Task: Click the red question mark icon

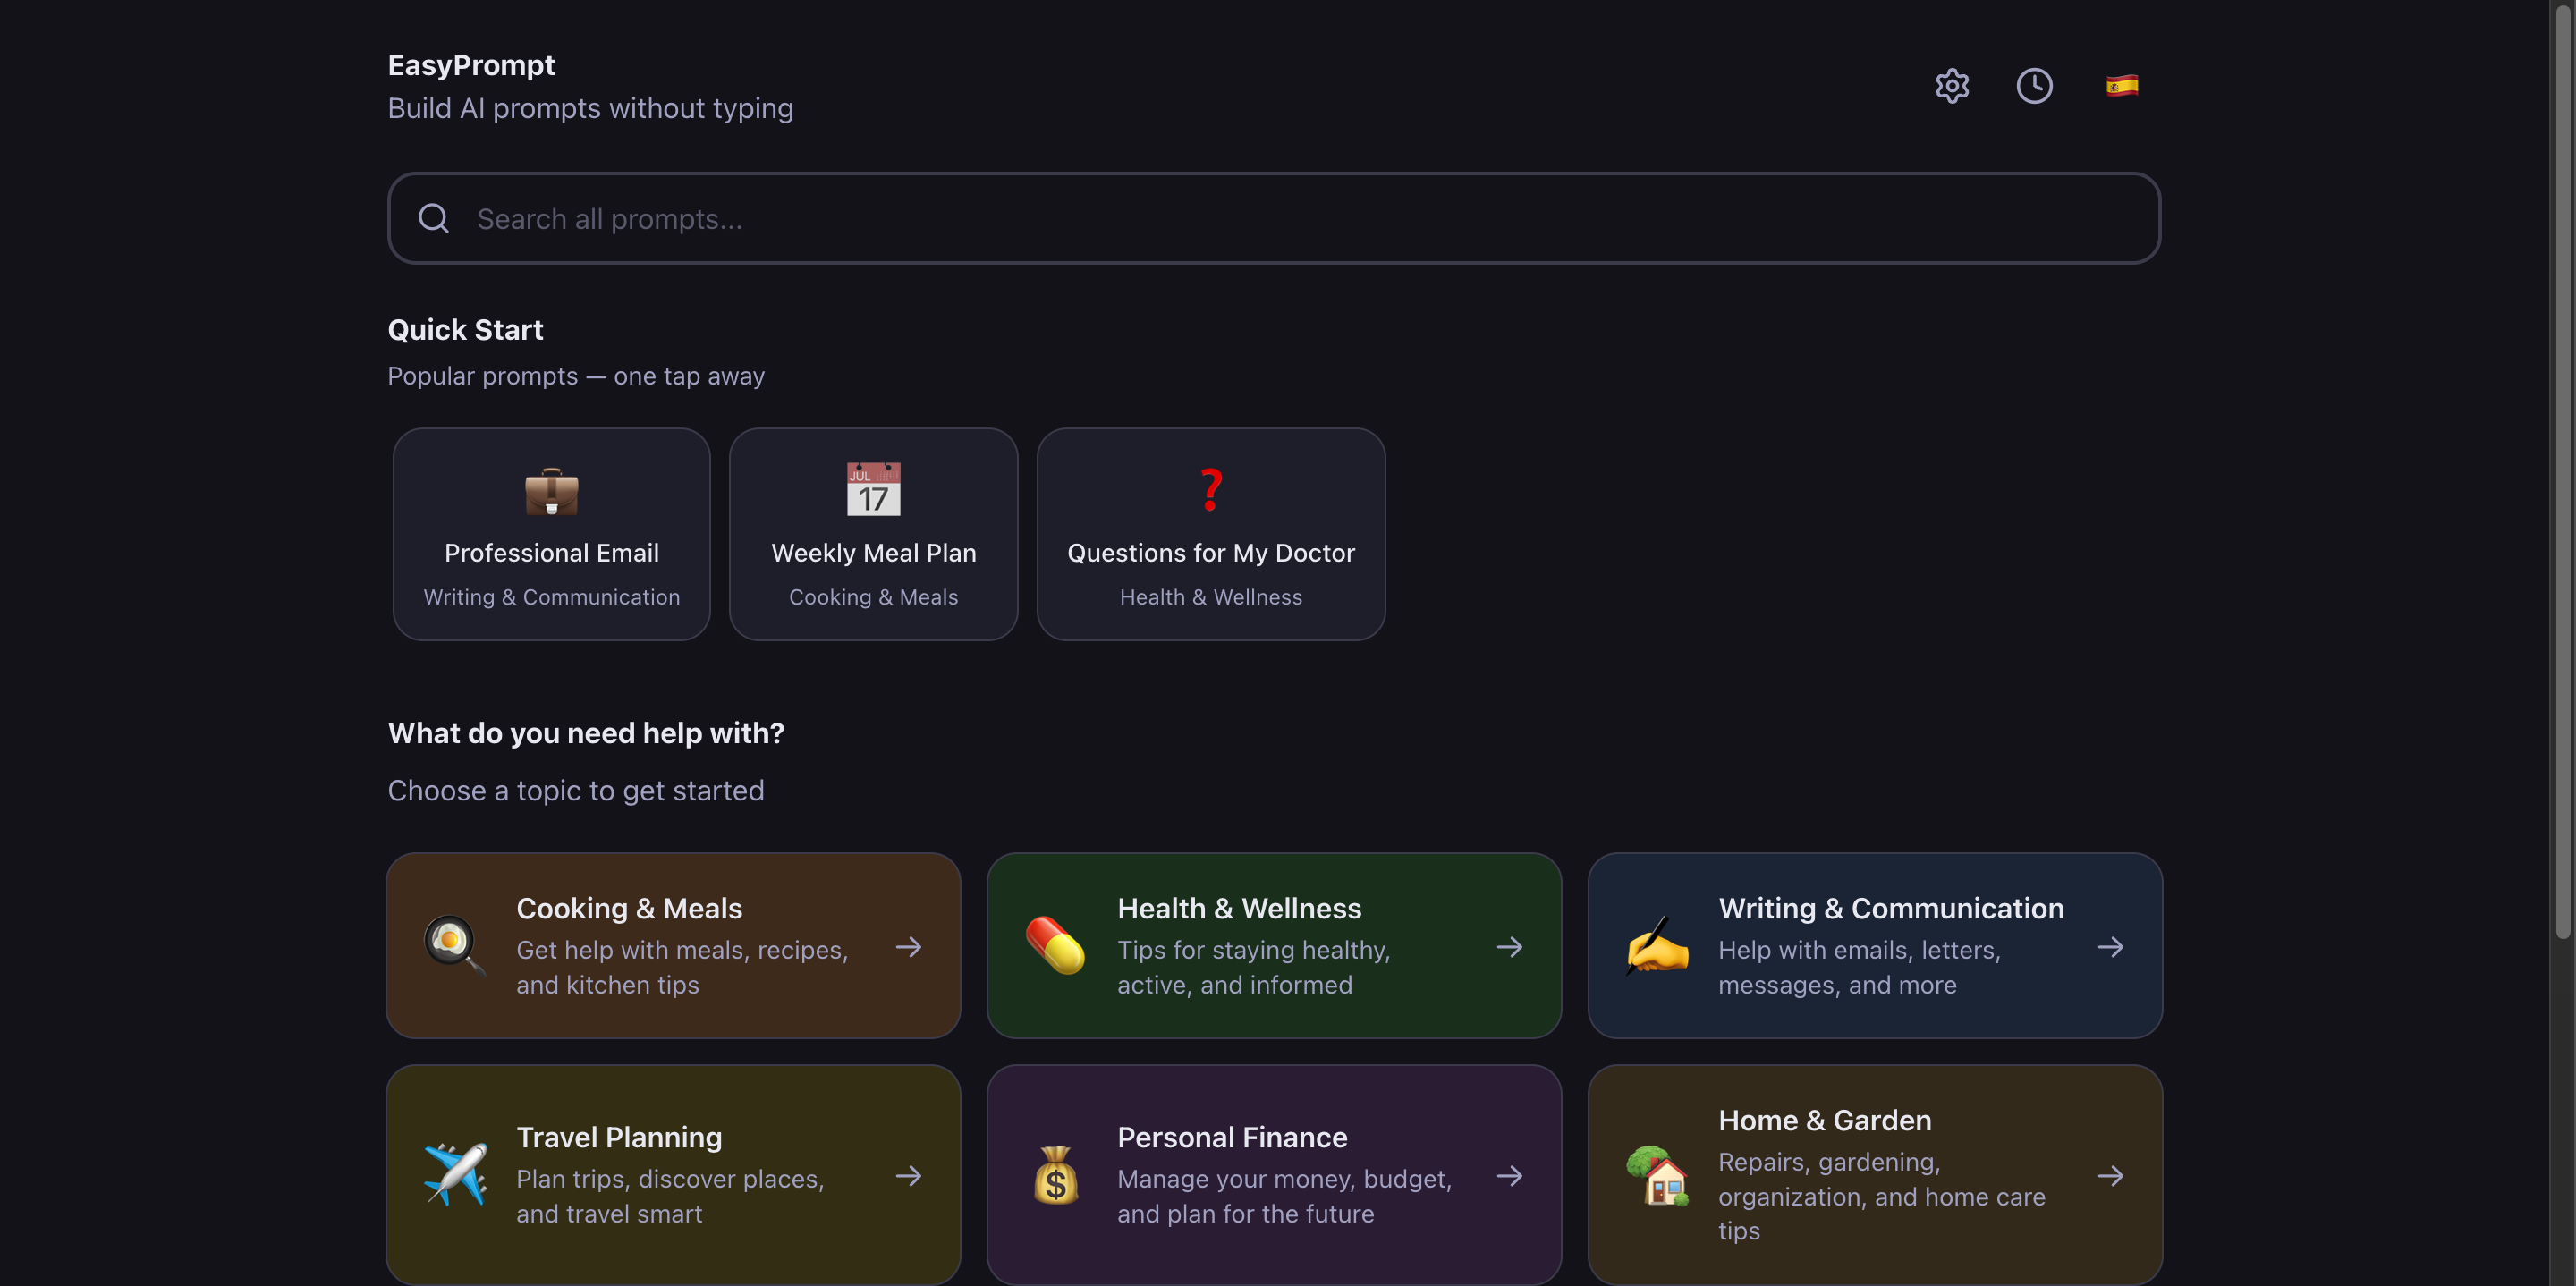Action: pyautogui.click(x=1210, y=489)
